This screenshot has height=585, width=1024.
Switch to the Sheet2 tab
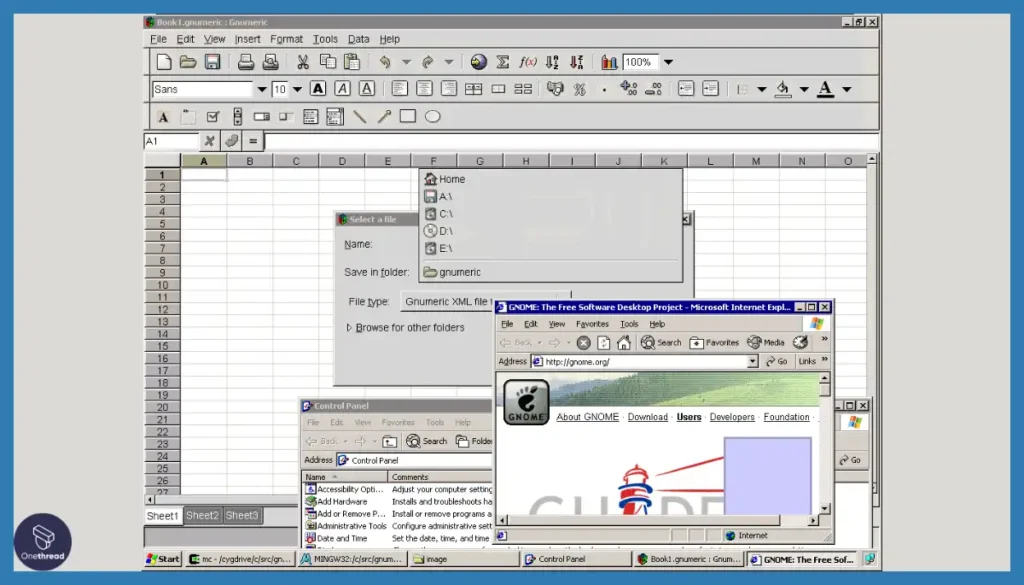click(202, 515)
